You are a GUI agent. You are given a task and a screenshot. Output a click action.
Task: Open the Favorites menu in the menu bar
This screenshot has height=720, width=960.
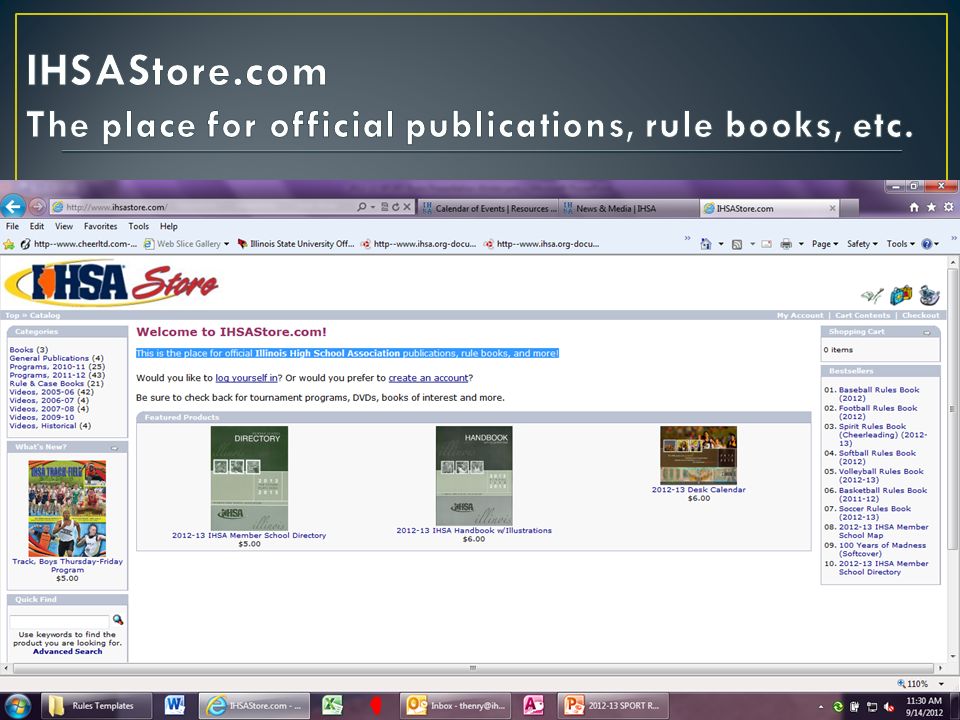tap(100, 226)
